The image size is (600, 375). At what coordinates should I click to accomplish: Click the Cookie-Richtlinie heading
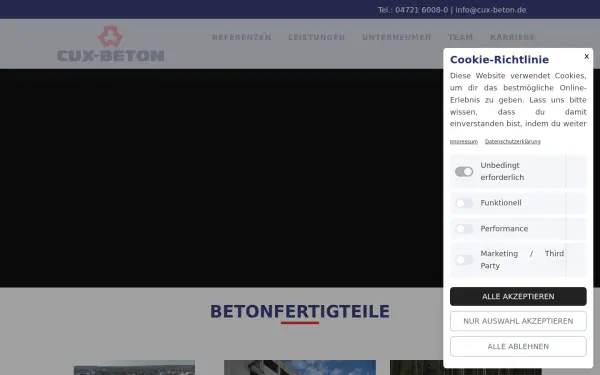pos(499,60)
